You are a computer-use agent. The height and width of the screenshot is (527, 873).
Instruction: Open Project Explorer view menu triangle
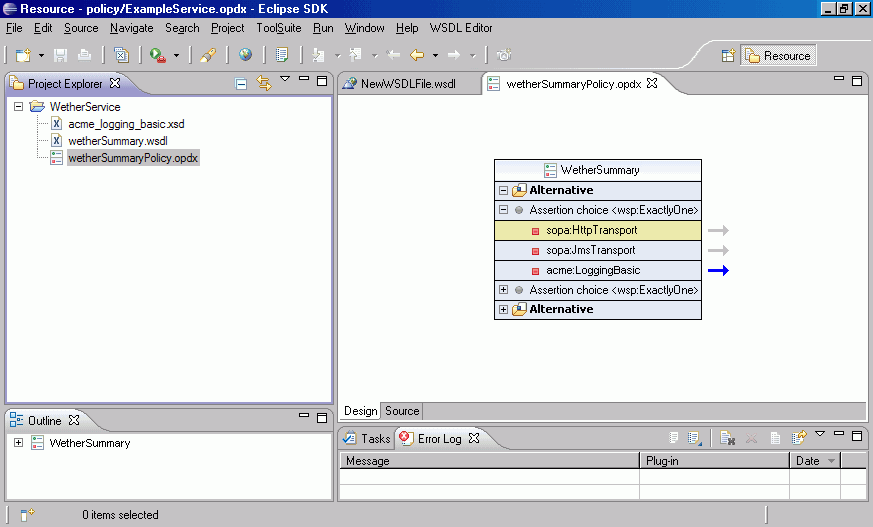point(285,79)
